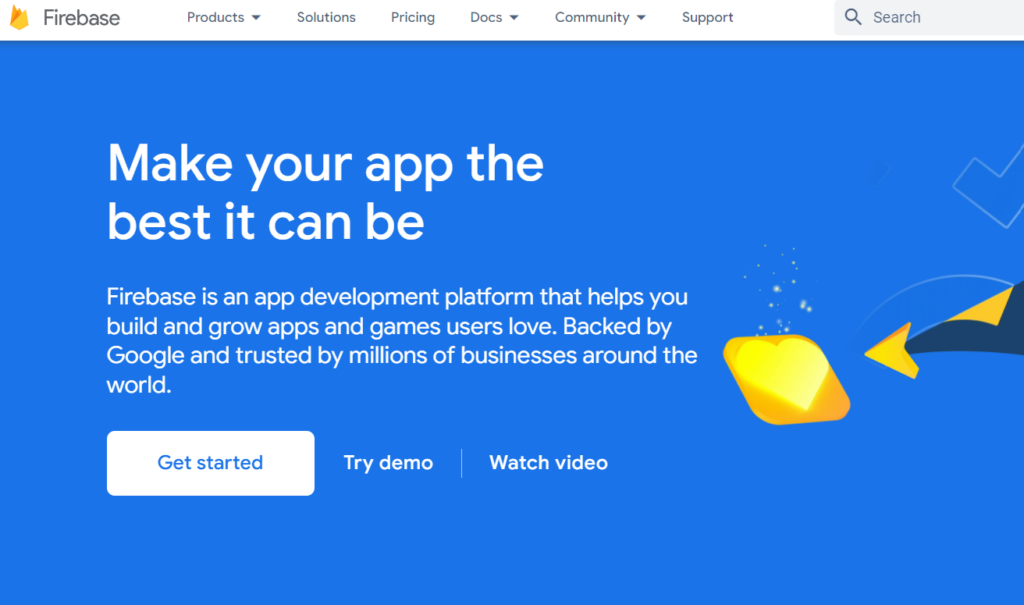Click the headline "Make your app the best it can be"
This screenshot has width=1024, height=605.
325,192
